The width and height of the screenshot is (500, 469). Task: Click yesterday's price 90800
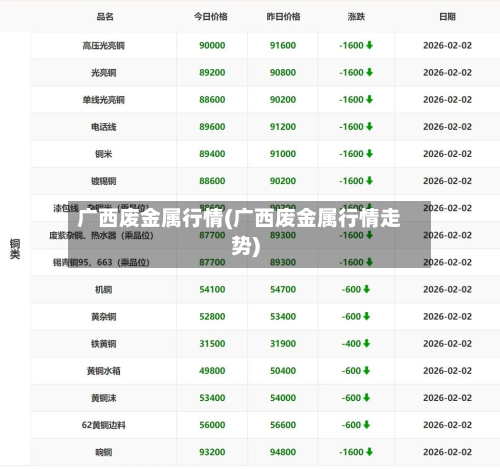click(283, 72)
